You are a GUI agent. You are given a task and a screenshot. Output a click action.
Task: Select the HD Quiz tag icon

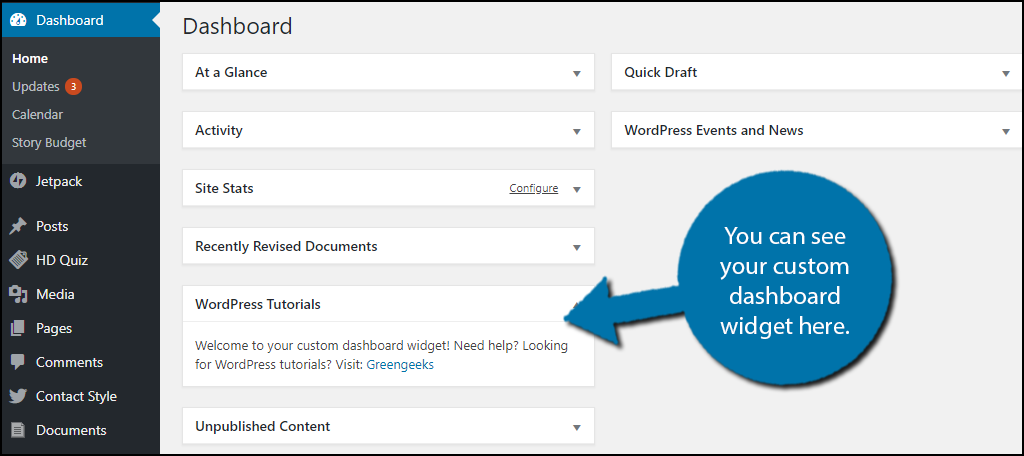[18, 260]
